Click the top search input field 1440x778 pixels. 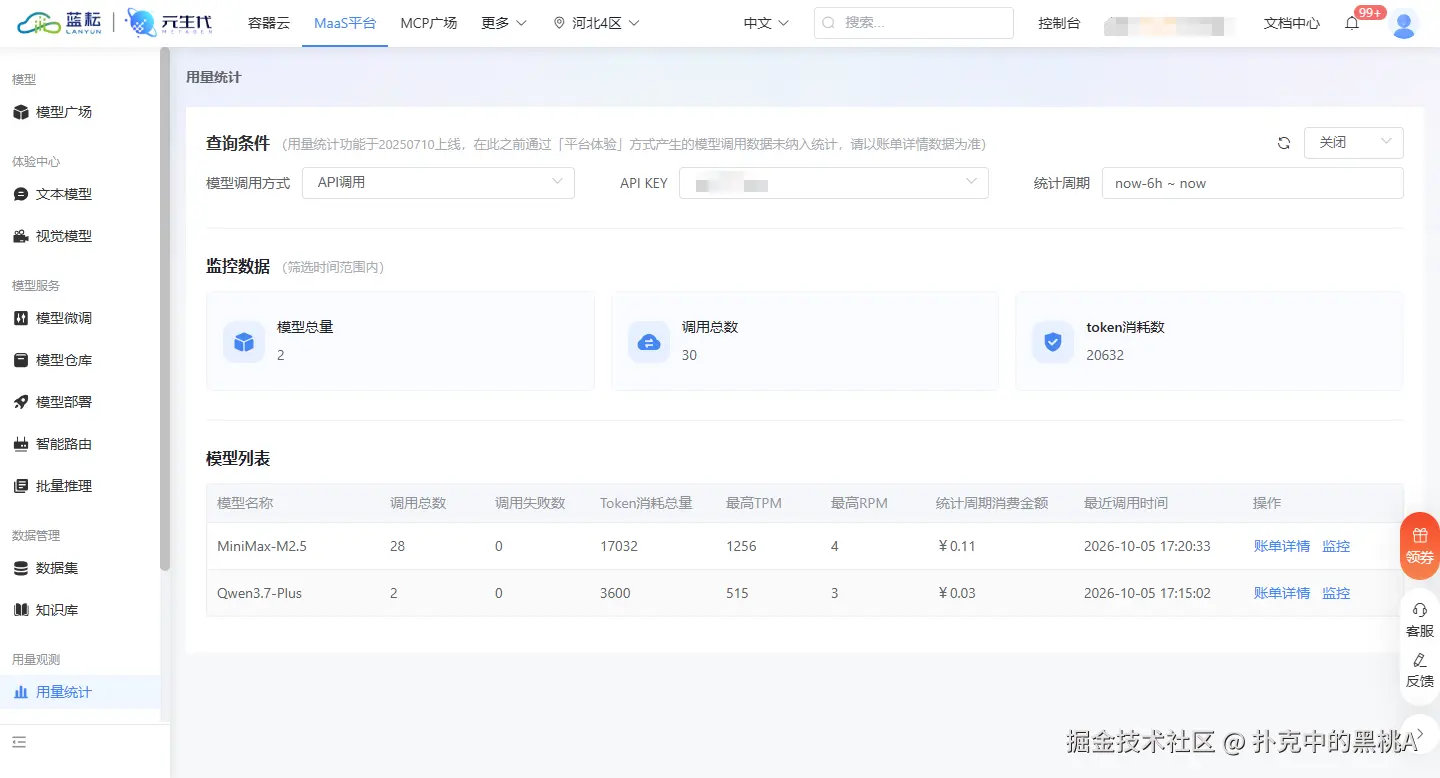tap(914, 23)
